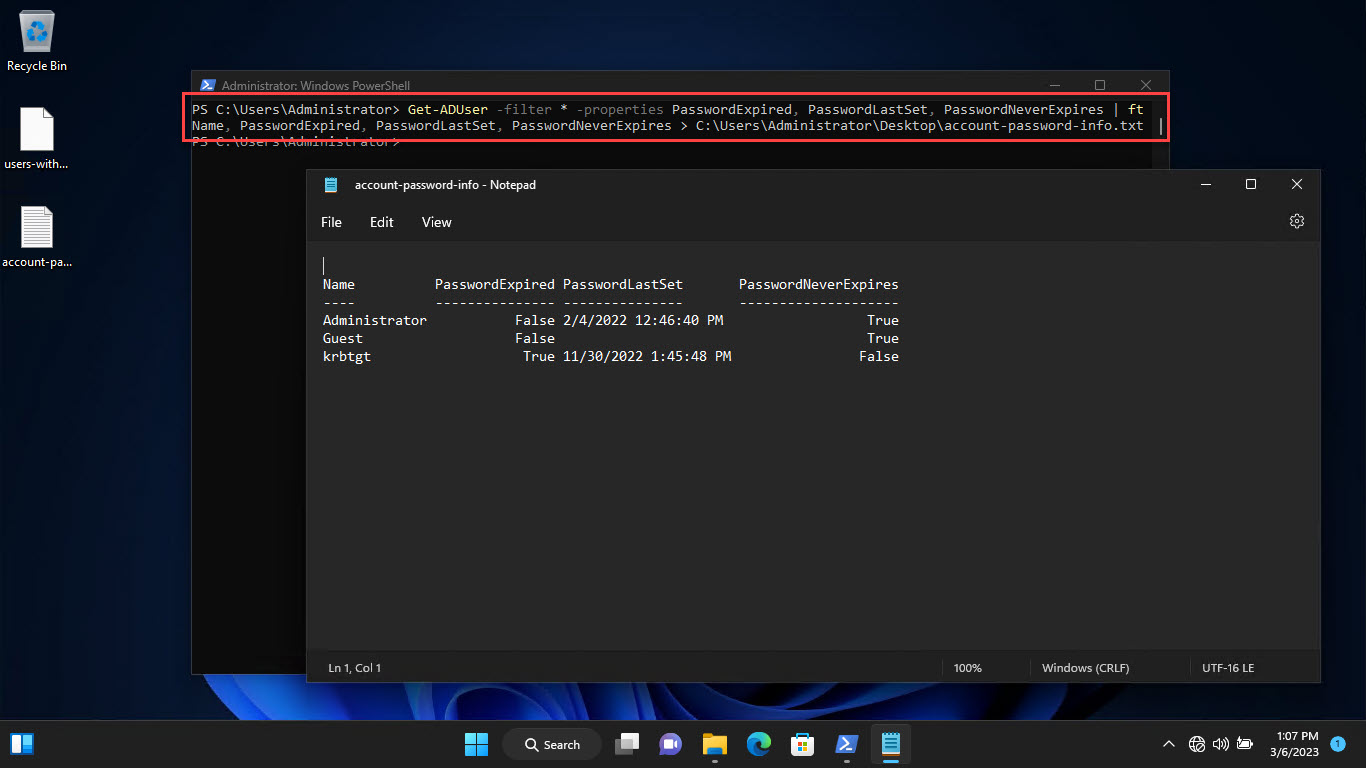This screenshot has width=1366, height=768.
Task: Close the PowerShell window
Action: pyautogui.click(x=1146, y=85)
